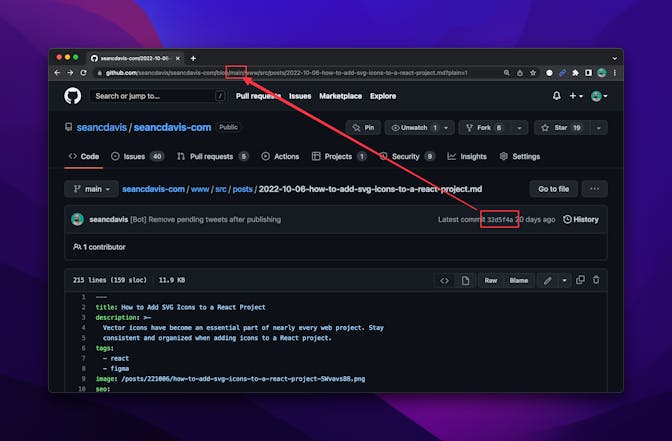Open the notifications bell
672x441 pixels.
pyautogui.click(x=557, y=96)
